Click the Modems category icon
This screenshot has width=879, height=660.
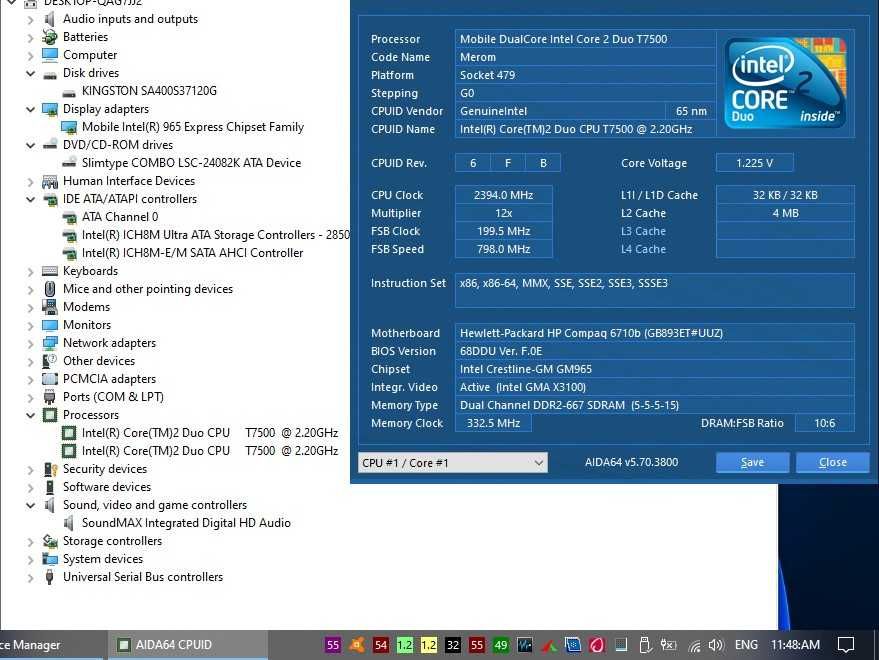[50, 307]
